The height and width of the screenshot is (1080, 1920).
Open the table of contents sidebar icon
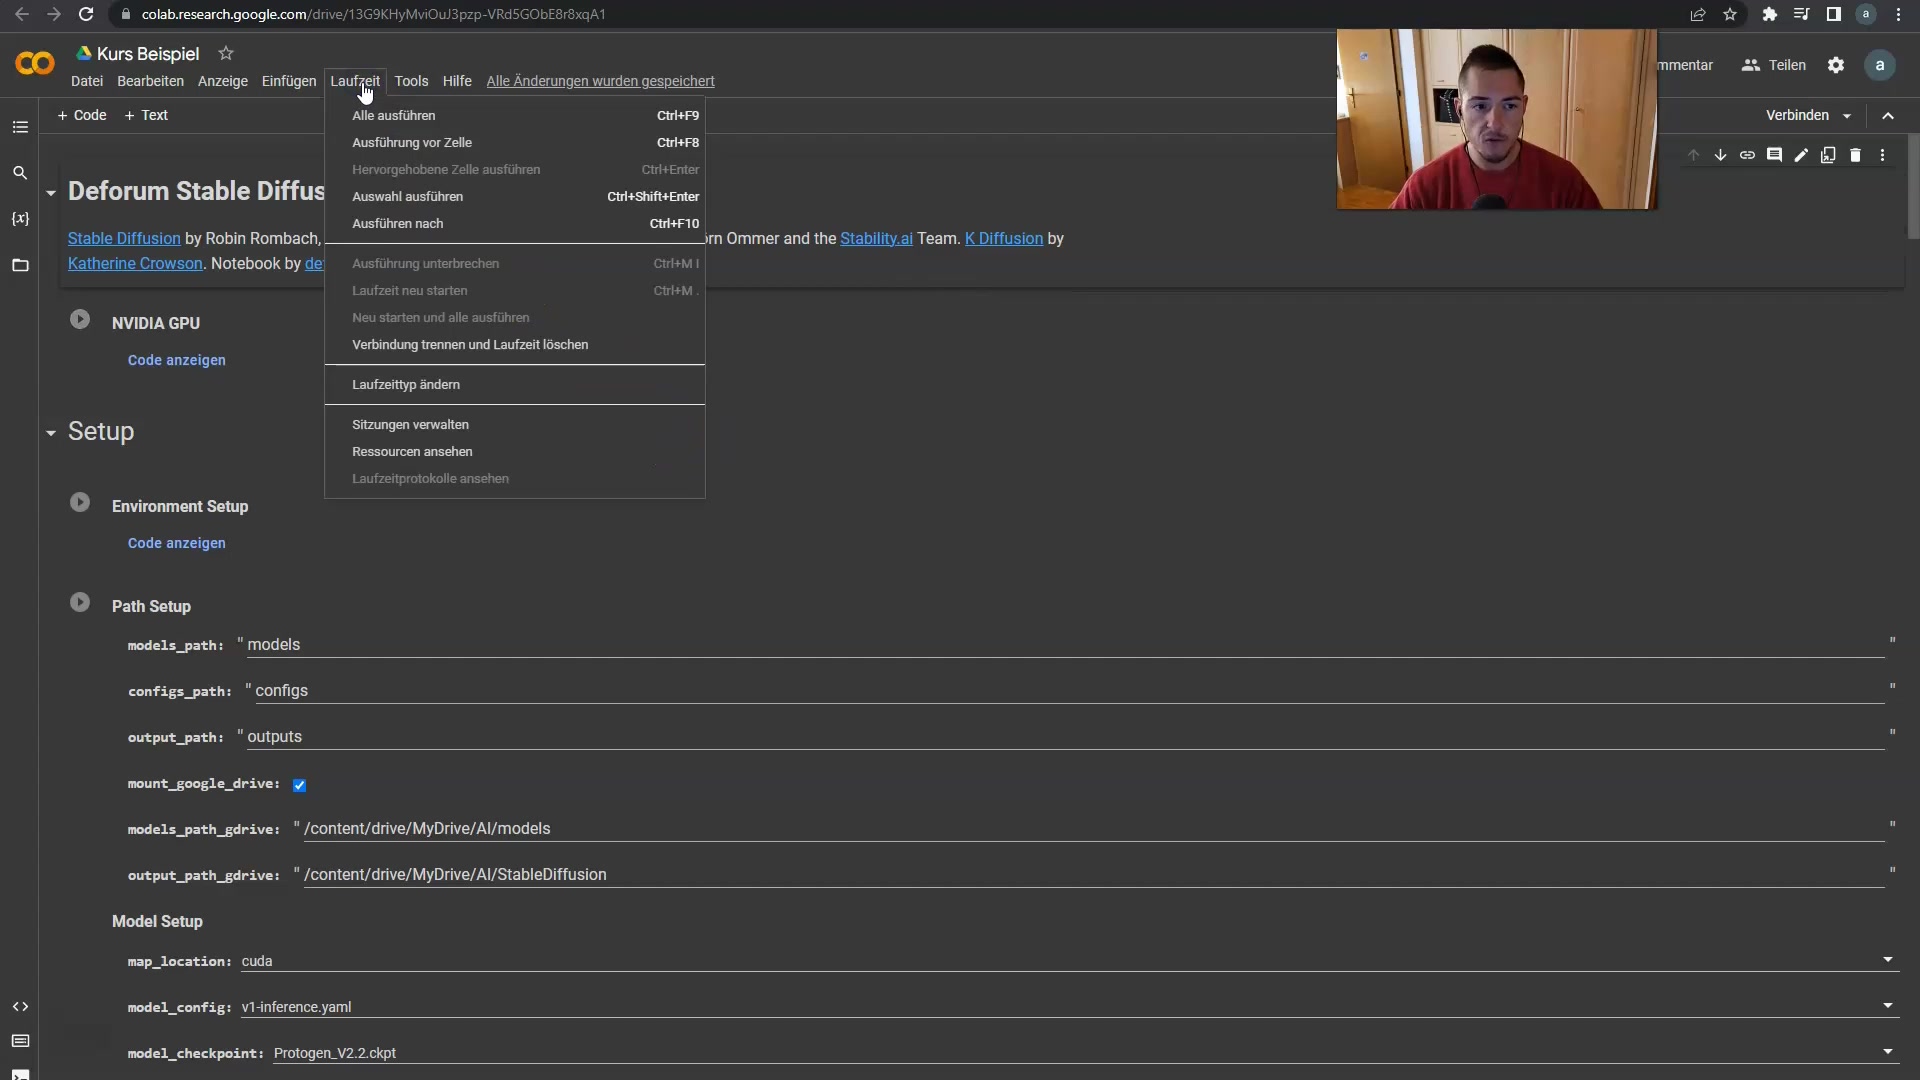point(20,127)
